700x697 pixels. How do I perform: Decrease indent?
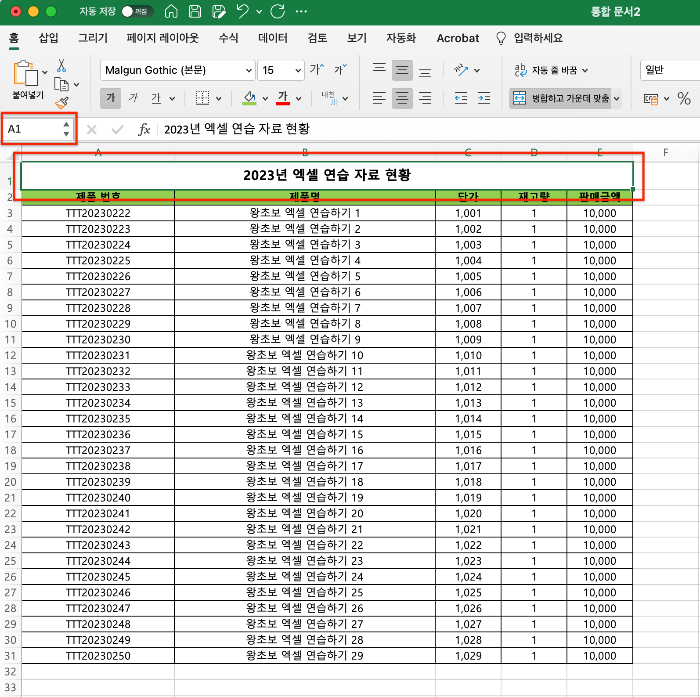tap(461, 98)
